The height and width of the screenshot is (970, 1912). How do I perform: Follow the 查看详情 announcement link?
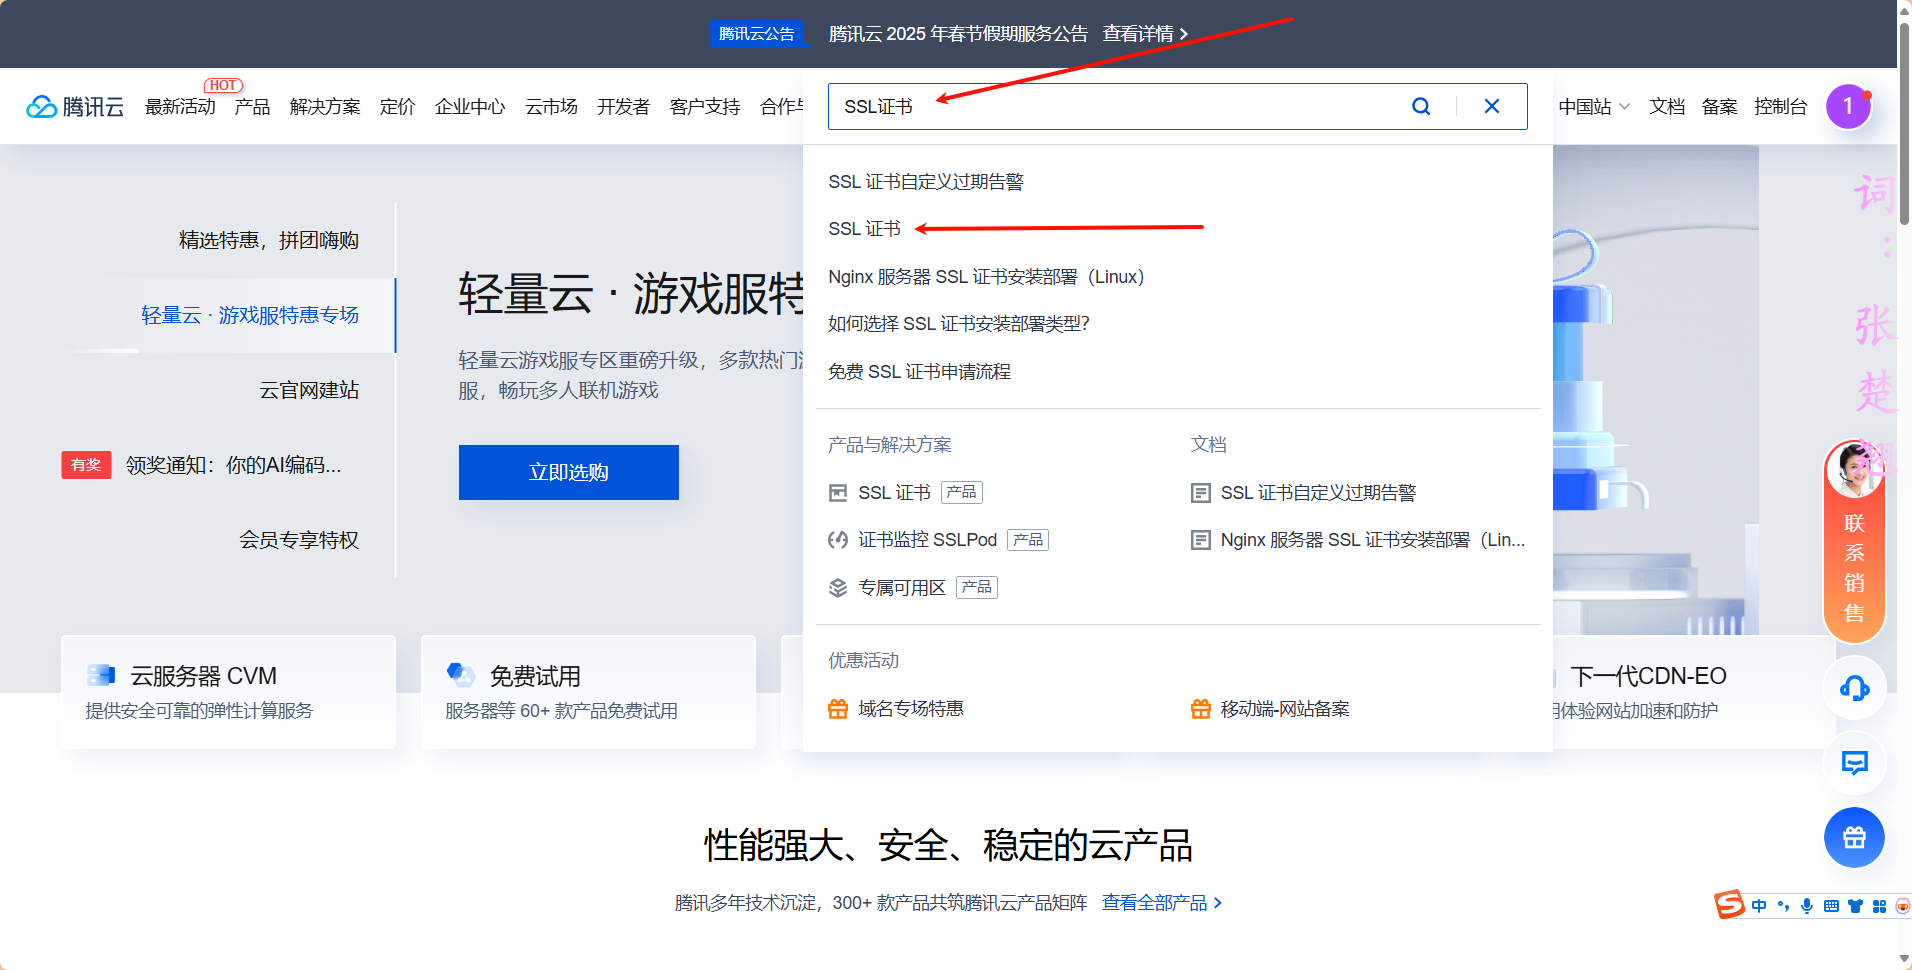[1141, 33]
